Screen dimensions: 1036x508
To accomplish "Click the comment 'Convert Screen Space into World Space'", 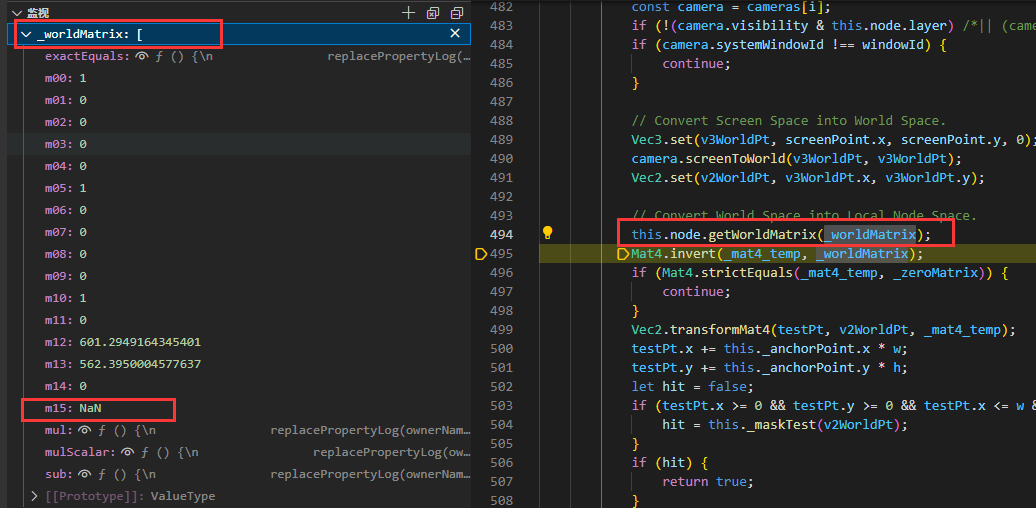I will 789,120.
